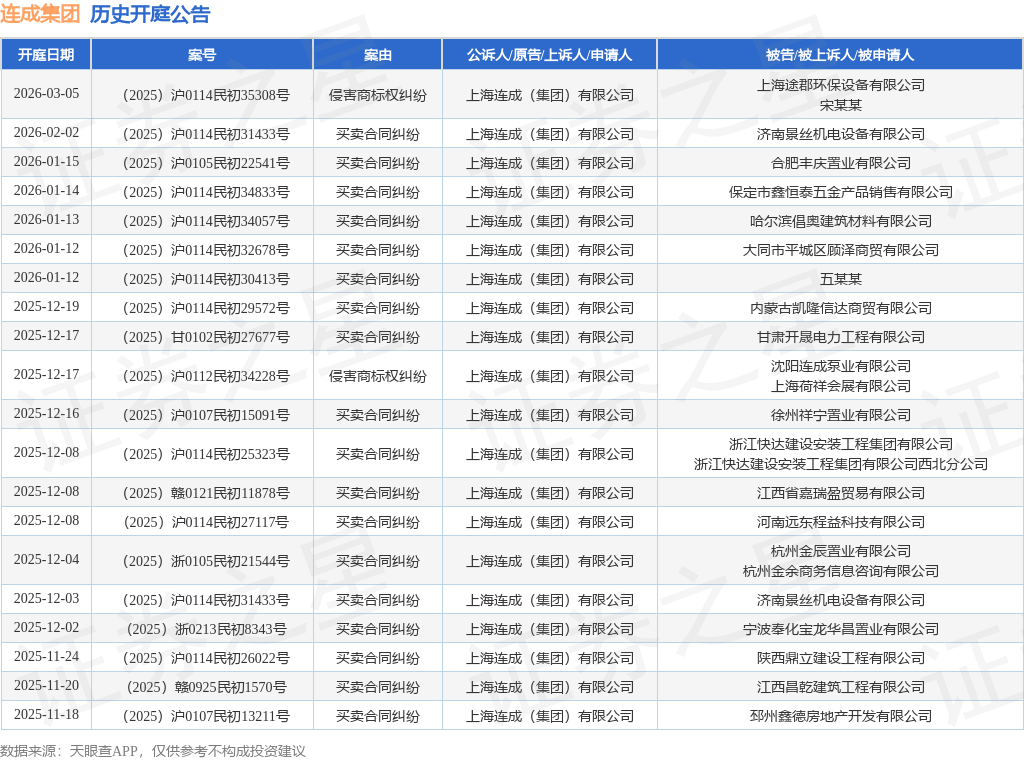This screenshot has height=760, width=1024.
Task: Select the 公诉人/原告/上诉人/申请人 column header
Action: coord(549,55)
